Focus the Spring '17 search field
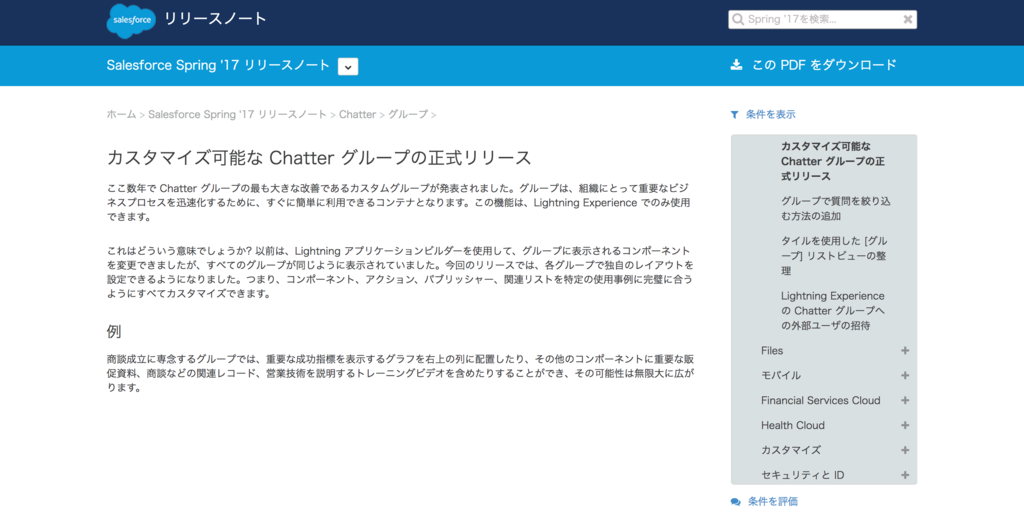 (822, 20)
